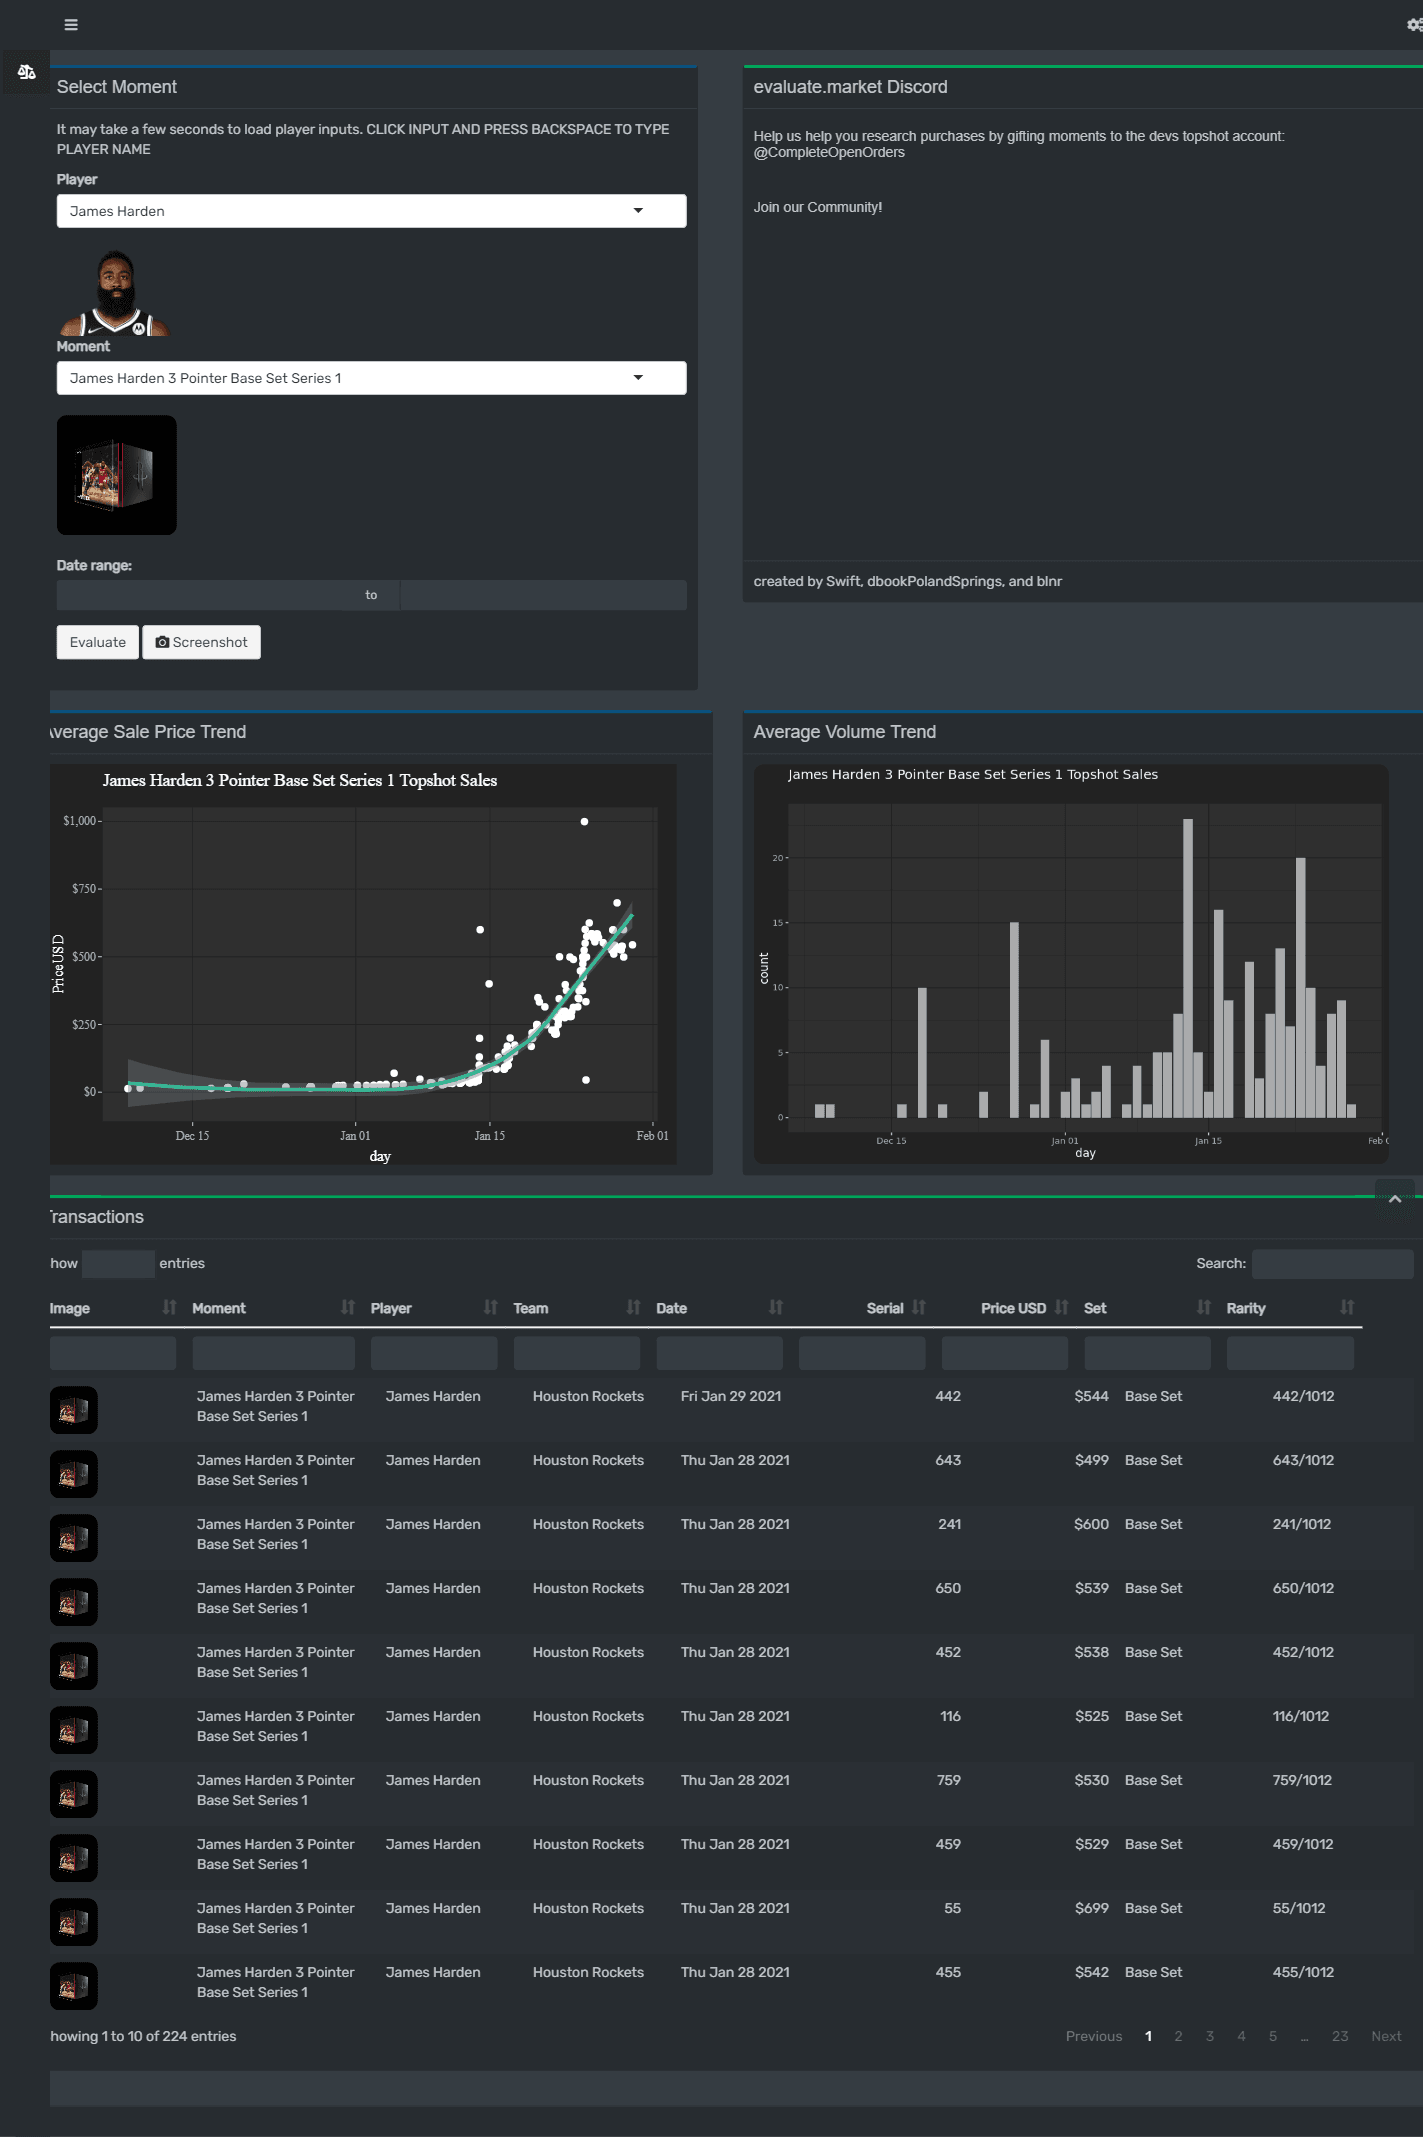Viewport: 1423px width, 2137px height.
Task: Go to transactions page 2
Action: point(1178,2036)
